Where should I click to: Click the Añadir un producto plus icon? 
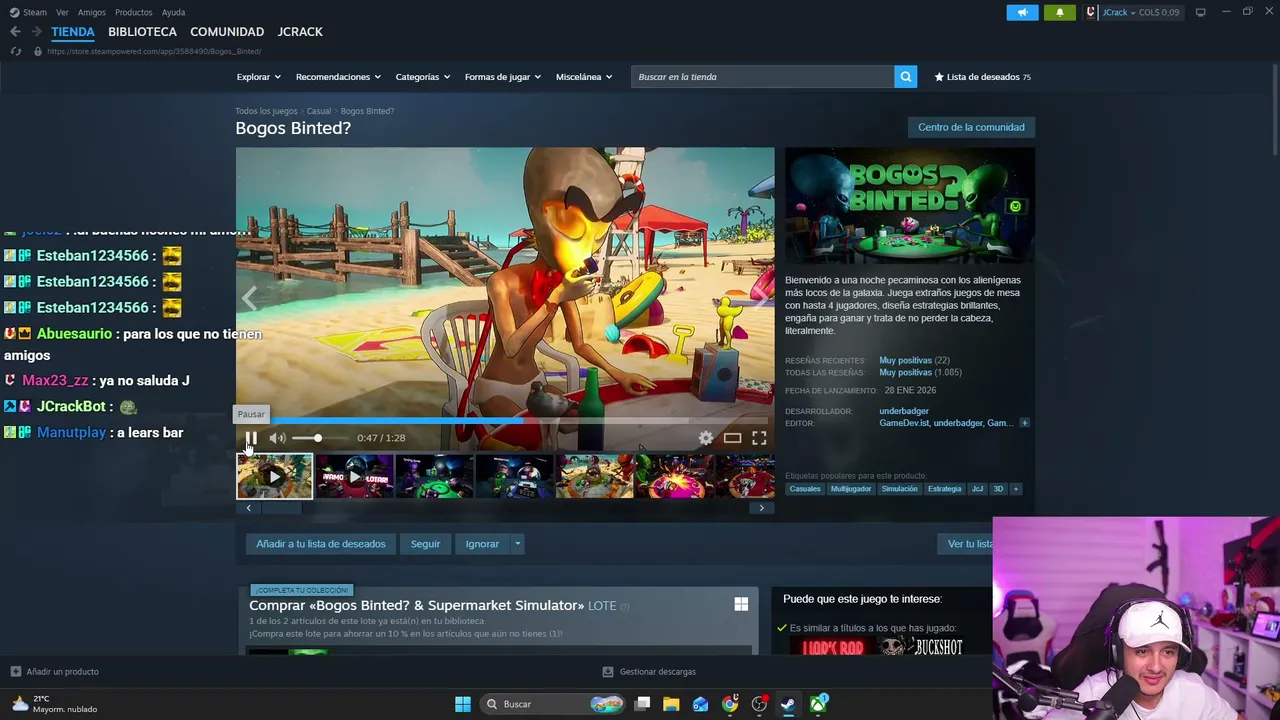15,672
